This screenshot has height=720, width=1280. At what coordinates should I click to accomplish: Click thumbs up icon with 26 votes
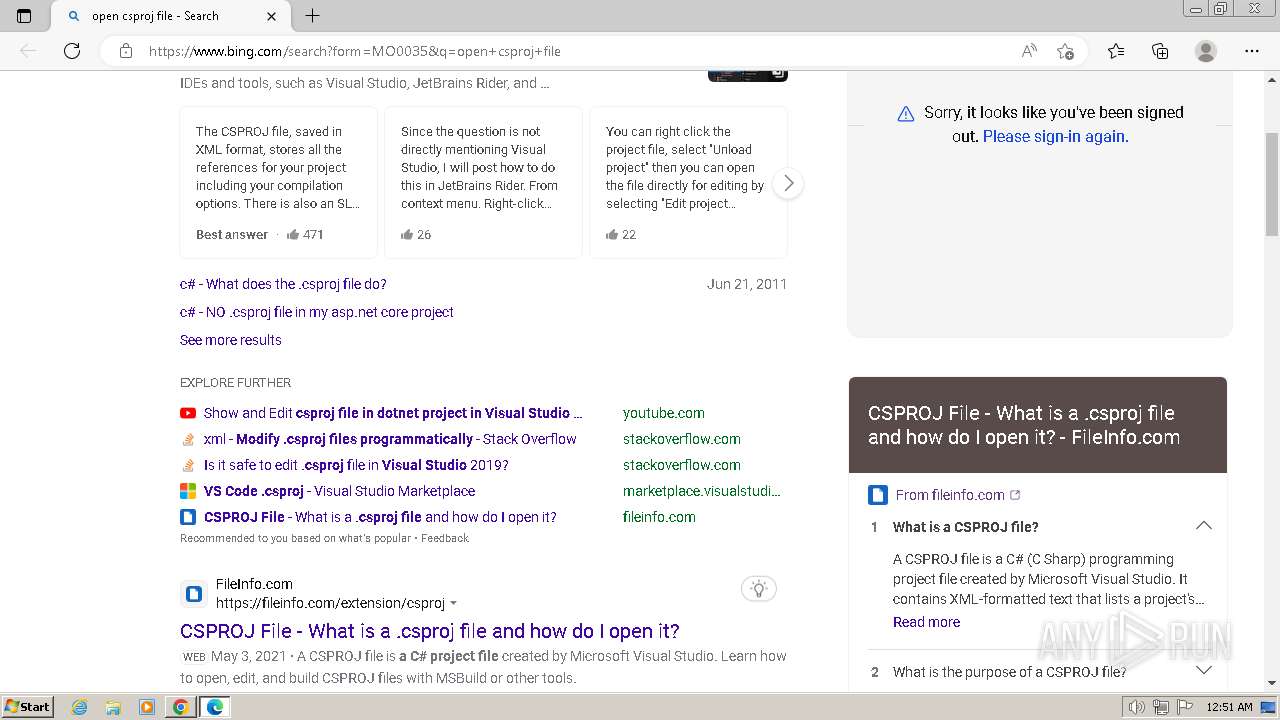coord(407,235)
